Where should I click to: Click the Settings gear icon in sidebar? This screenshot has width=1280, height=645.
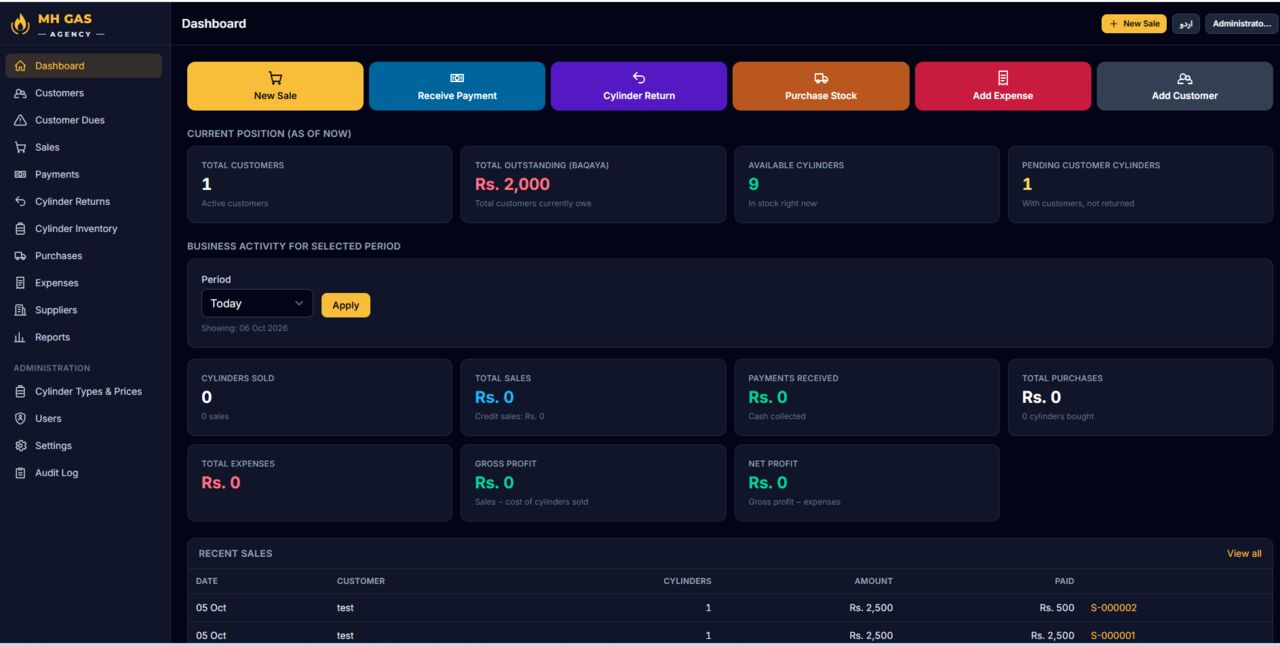coord(20,446)
